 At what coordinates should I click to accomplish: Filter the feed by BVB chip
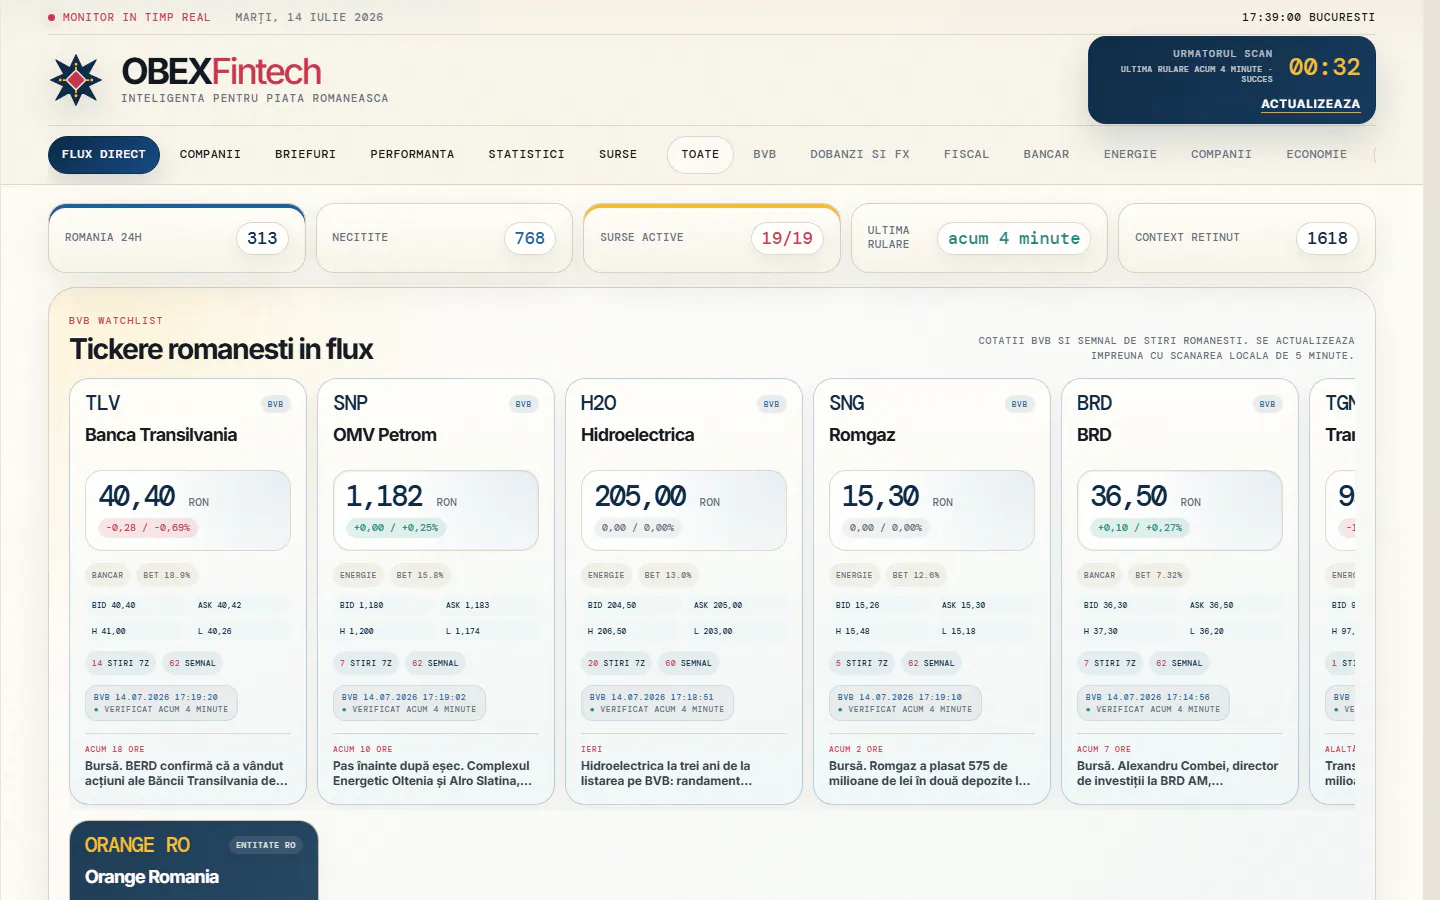765,155
